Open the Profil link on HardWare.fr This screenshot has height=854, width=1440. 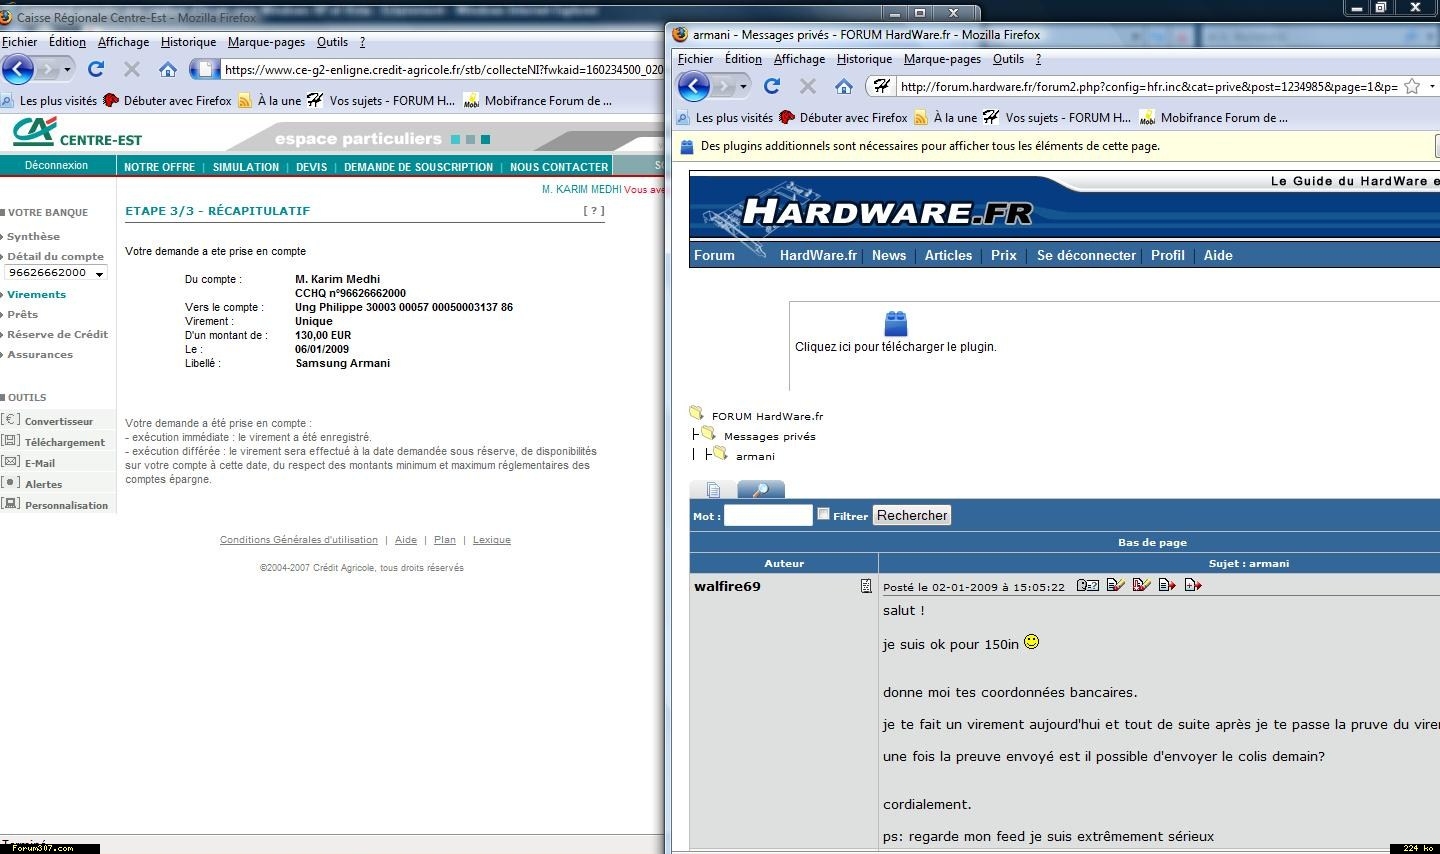click(x=1167, y=255)
